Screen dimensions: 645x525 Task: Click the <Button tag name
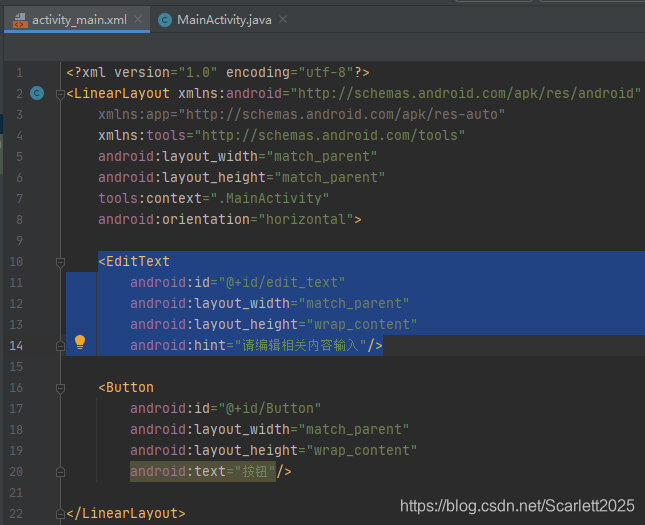126,387
